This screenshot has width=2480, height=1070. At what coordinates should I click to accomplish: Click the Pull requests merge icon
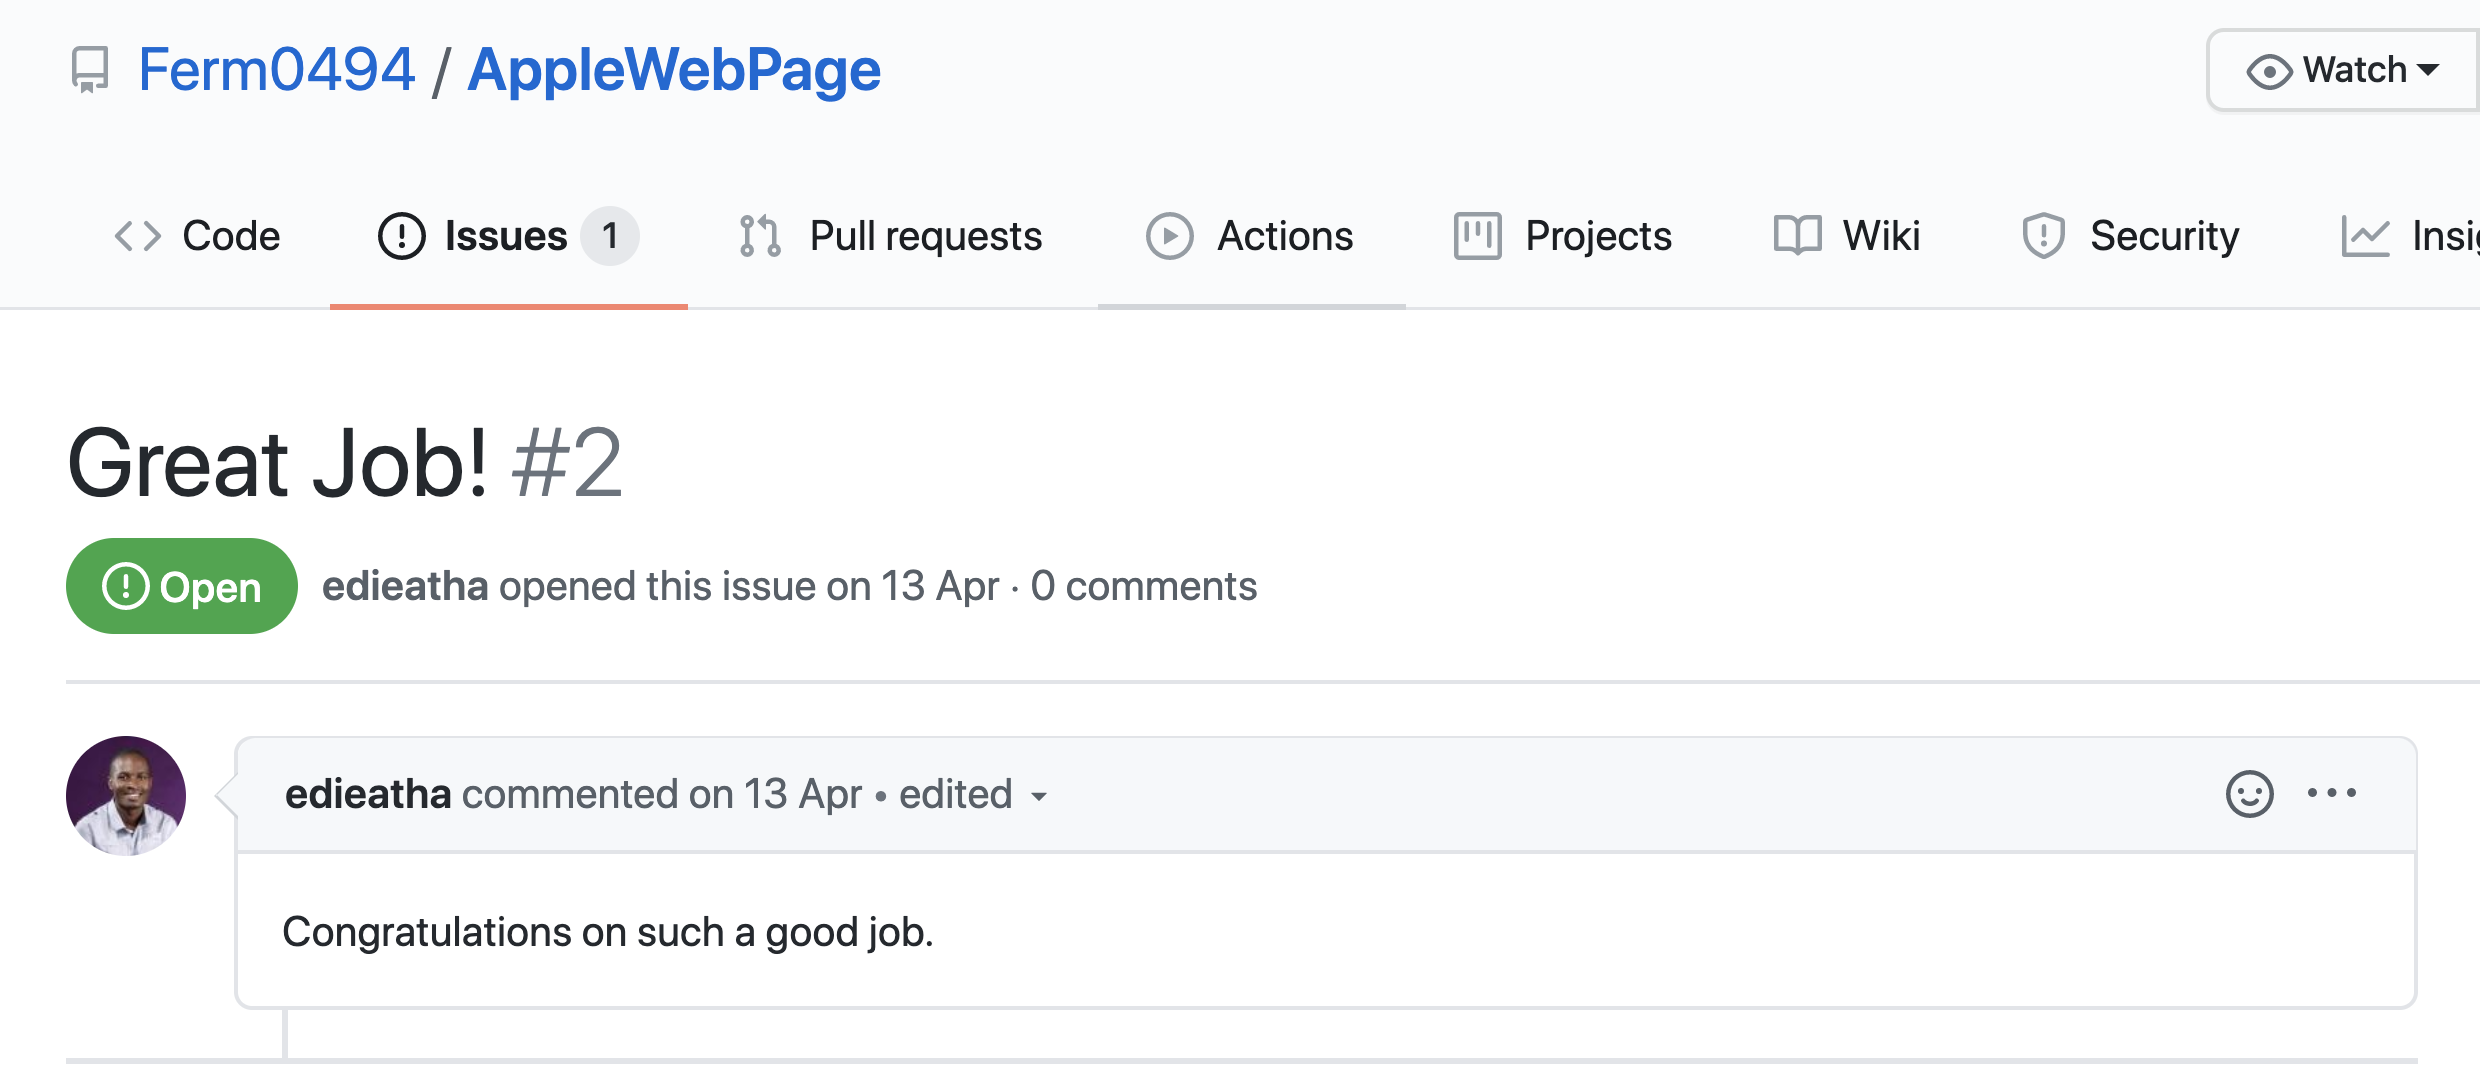click(x=760, y=237)
